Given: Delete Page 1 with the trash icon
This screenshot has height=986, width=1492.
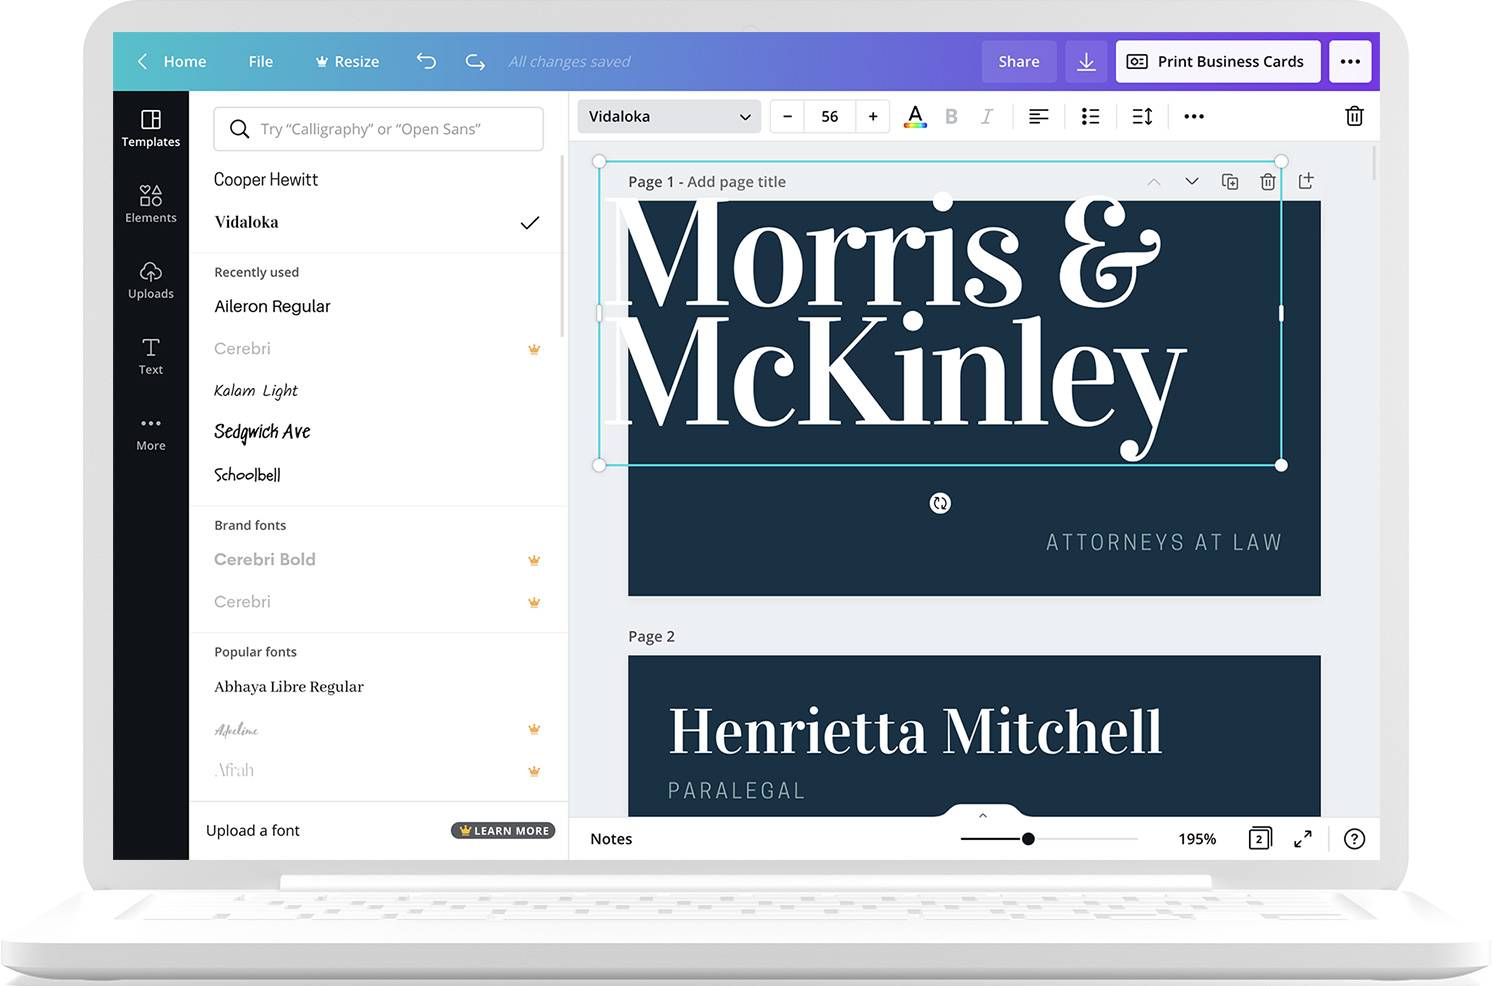Looking at the screenshot, I should [x=1267, y=181].
